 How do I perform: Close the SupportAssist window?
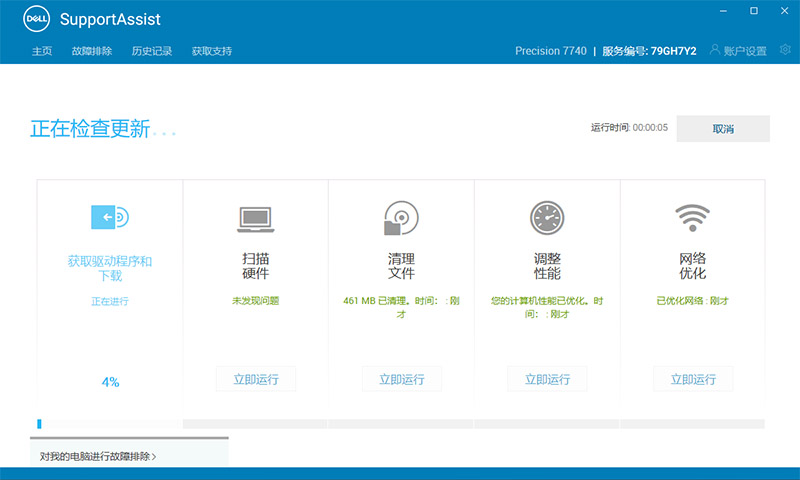[784, 11]
